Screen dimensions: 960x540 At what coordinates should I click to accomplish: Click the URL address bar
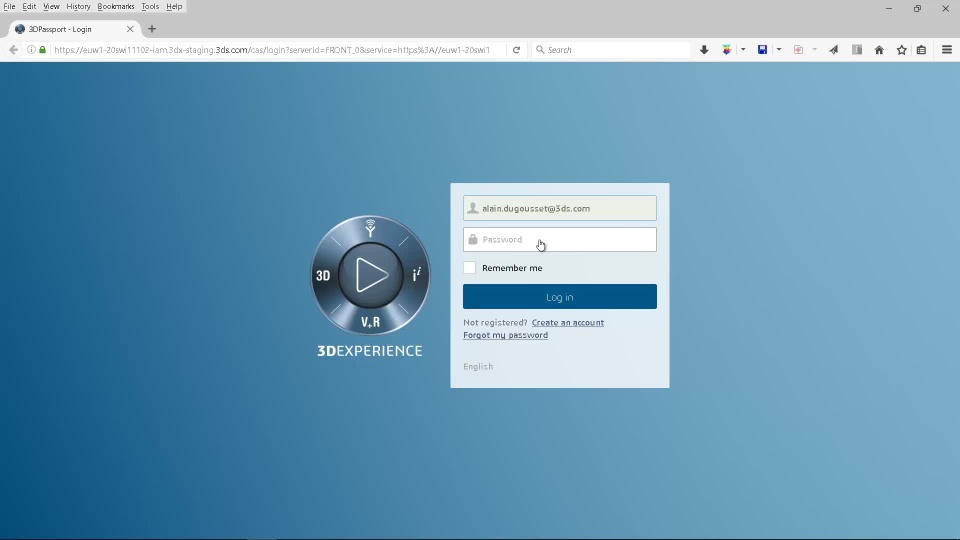[272, 50]
